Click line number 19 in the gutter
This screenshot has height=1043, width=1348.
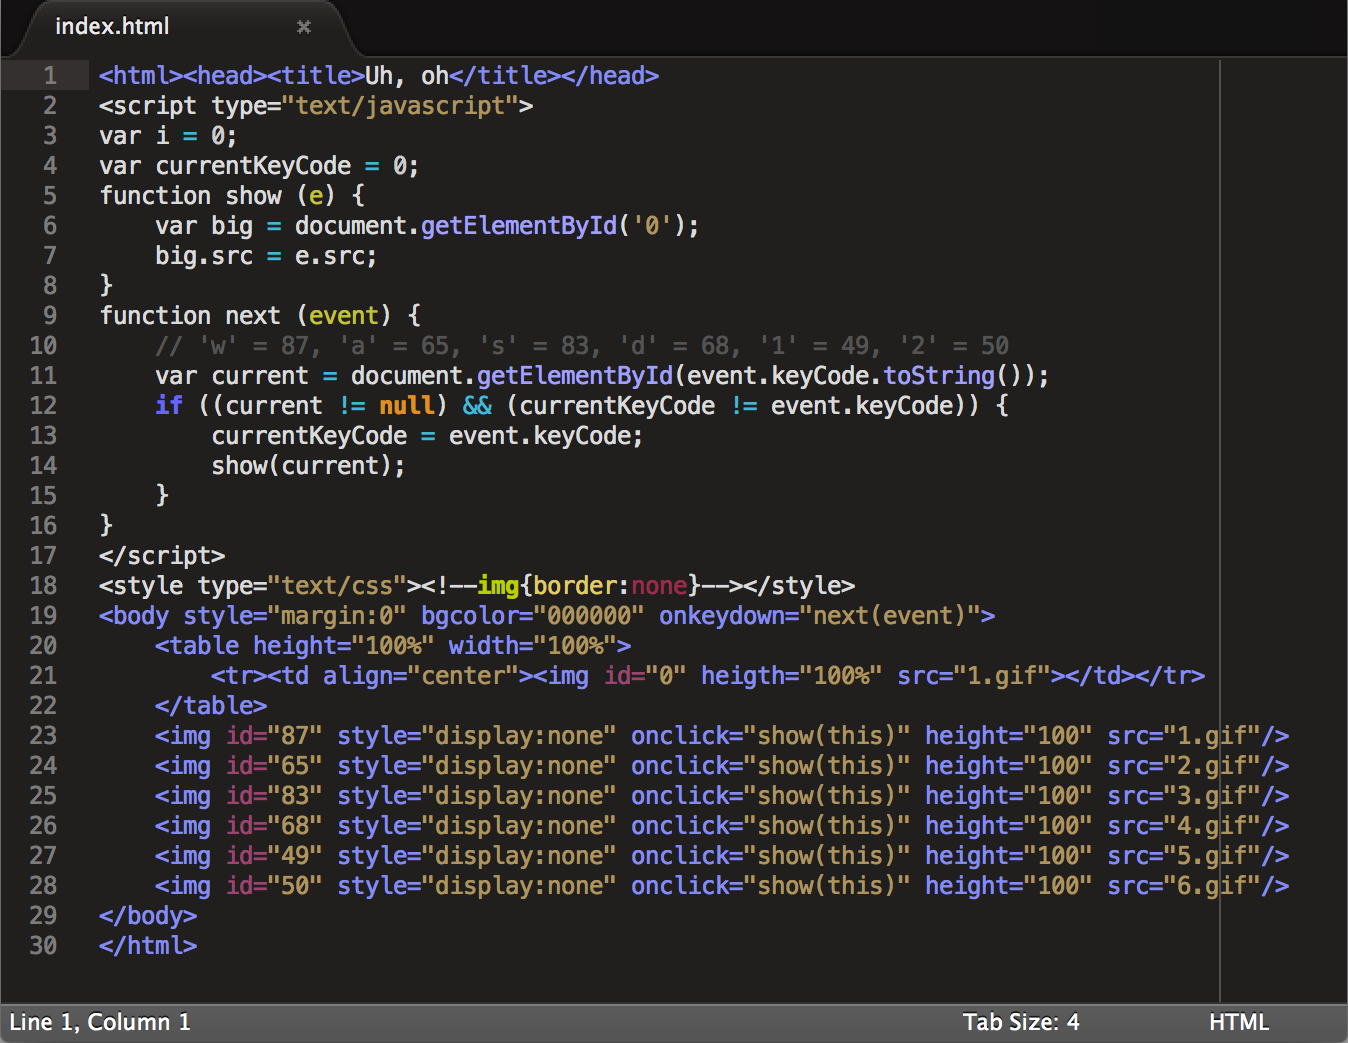pyautogui.click(x=43, y=615)
